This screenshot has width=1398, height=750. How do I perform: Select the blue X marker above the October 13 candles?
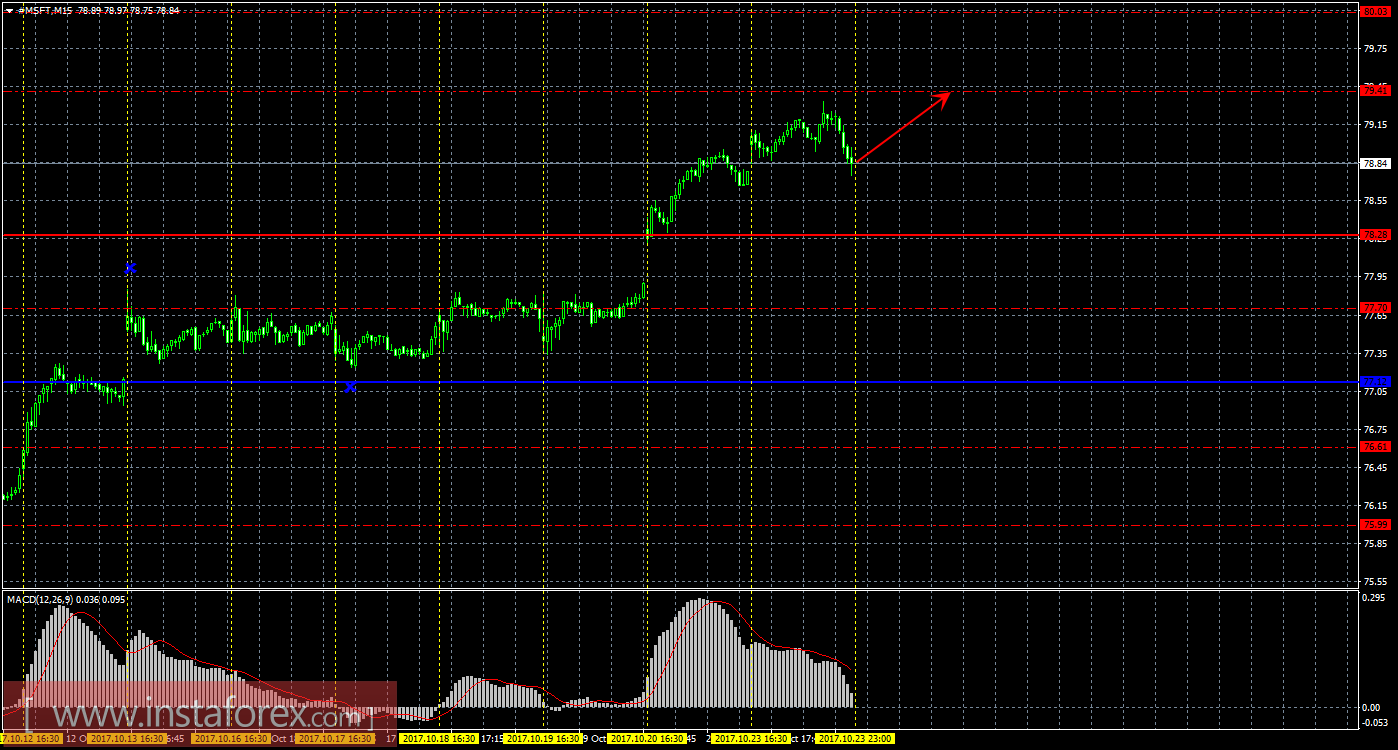coord(130,268)
